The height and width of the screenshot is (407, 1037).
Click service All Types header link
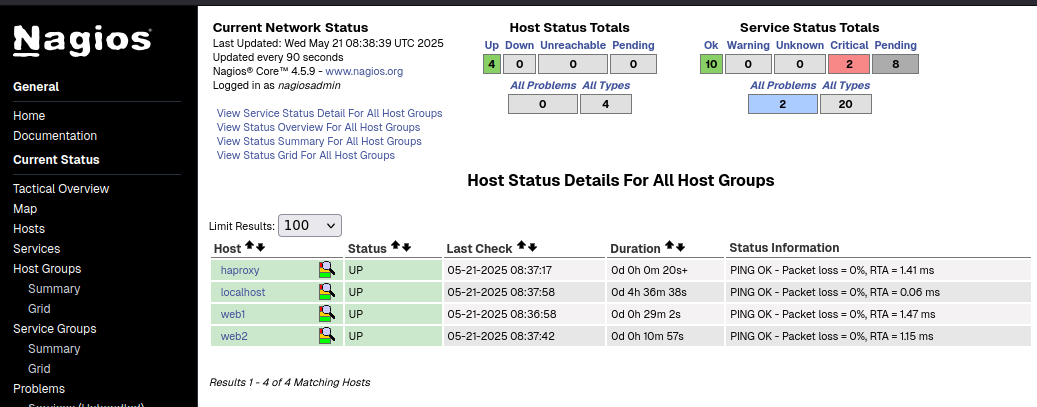pos(846,85)
